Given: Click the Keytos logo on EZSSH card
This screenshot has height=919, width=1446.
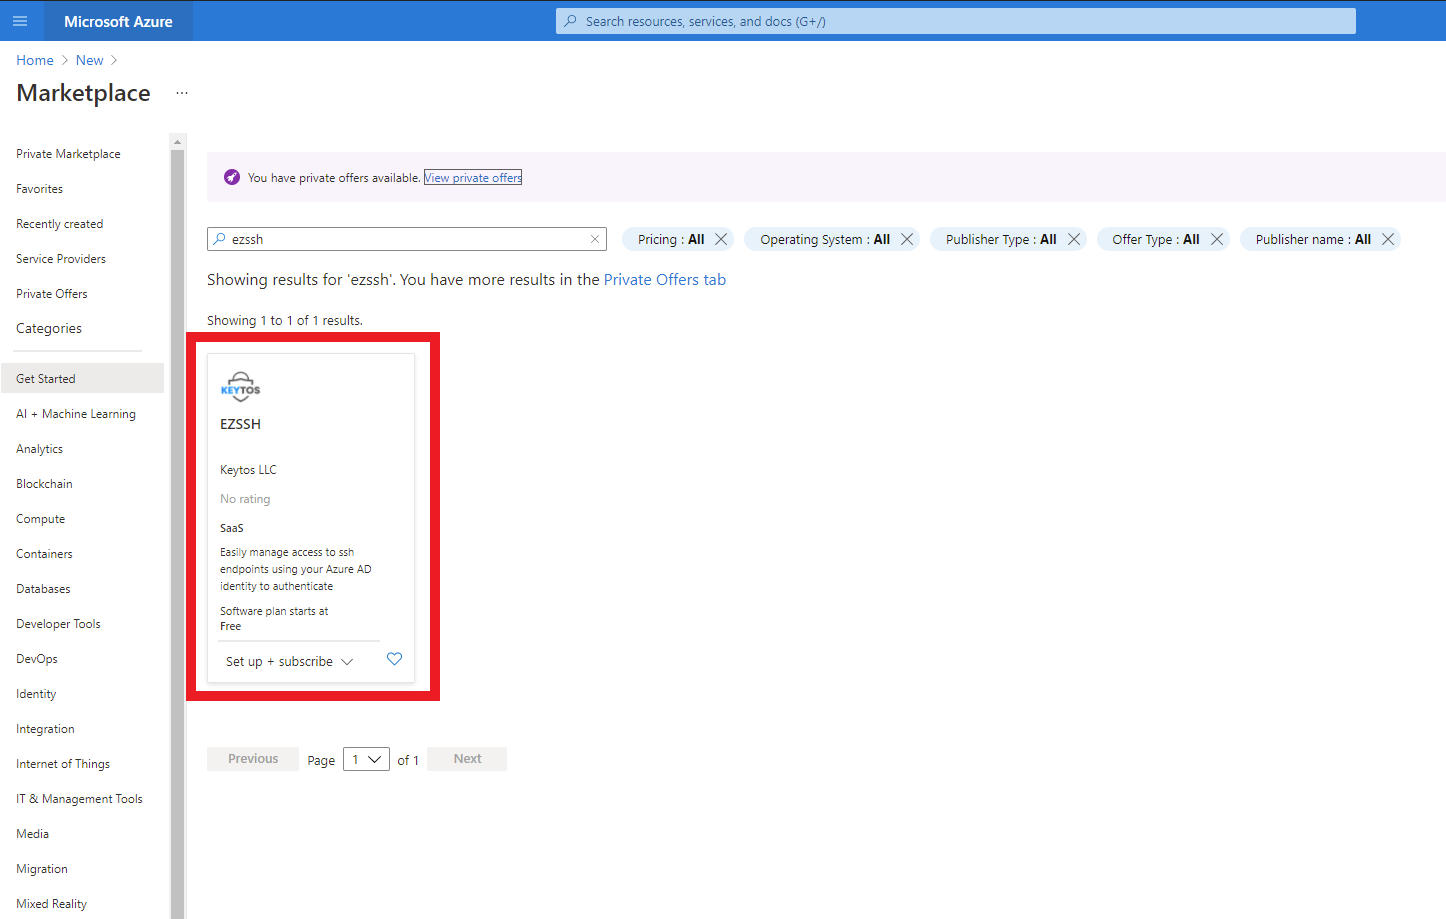Looking at the screenshot, I should tap(241, 387).
